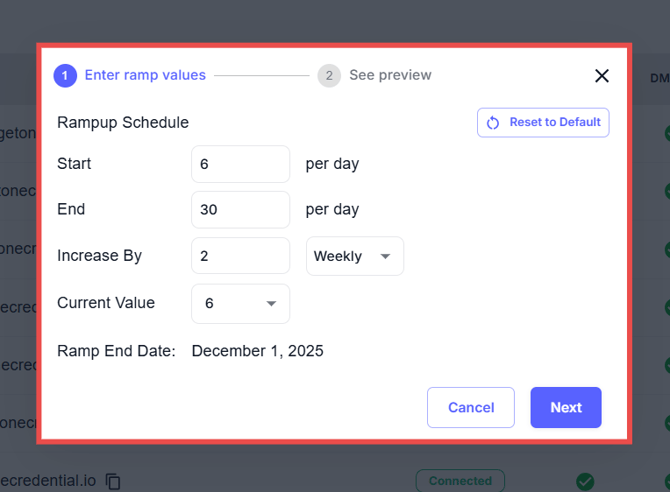Go to the See preview step

[390, 75]
